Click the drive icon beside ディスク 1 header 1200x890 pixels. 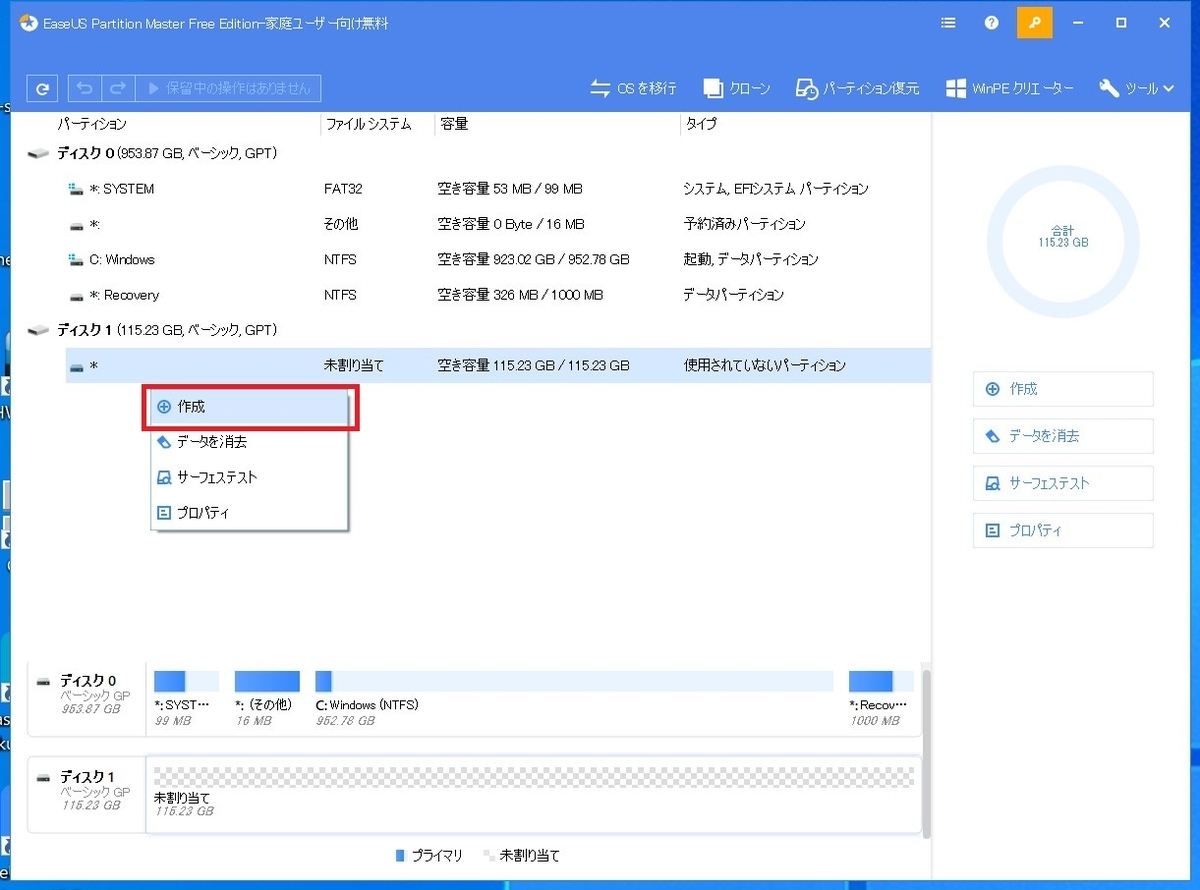click(x=39, y=330)
